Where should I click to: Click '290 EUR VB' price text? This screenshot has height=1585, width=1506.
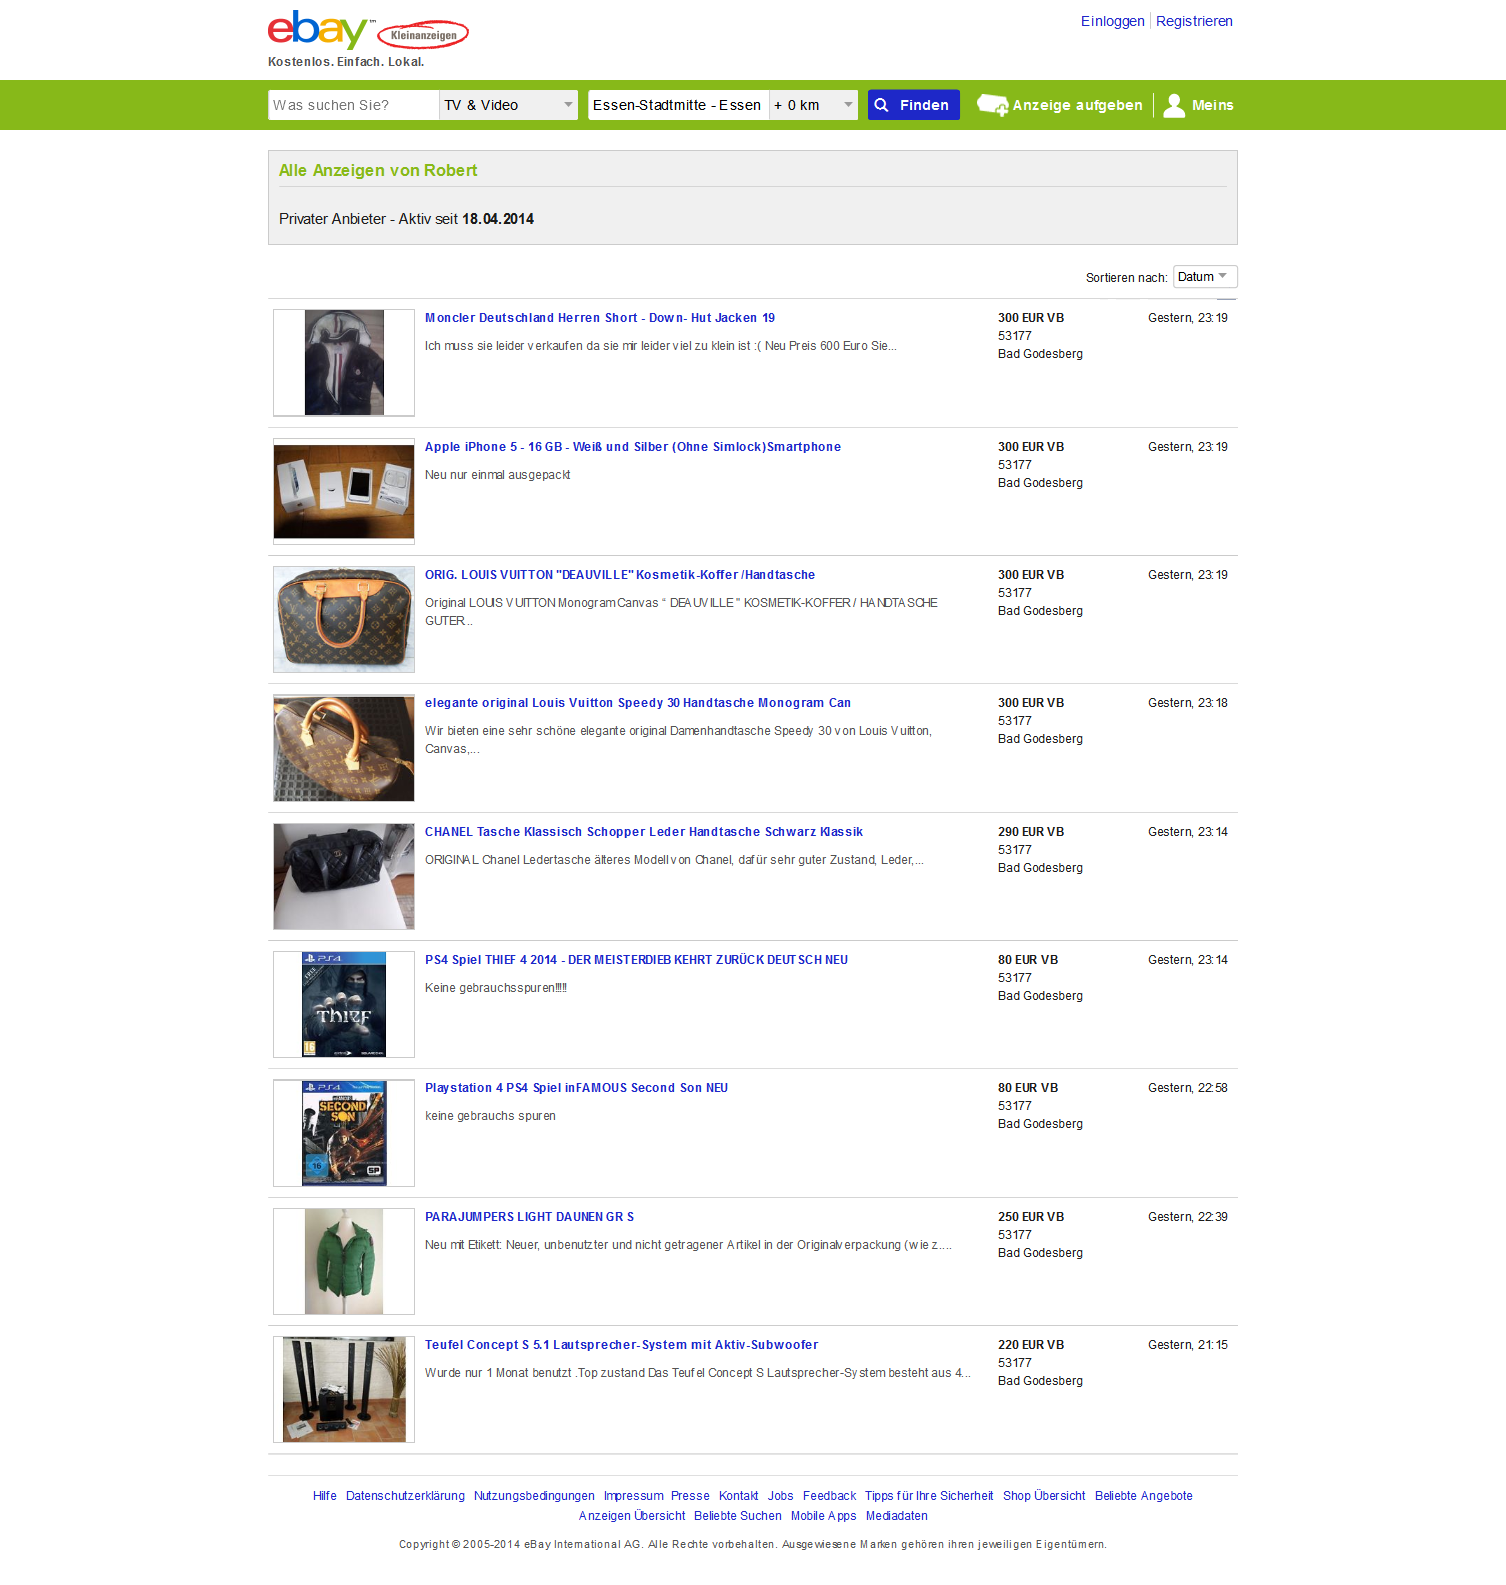(x=1031, y=832)
